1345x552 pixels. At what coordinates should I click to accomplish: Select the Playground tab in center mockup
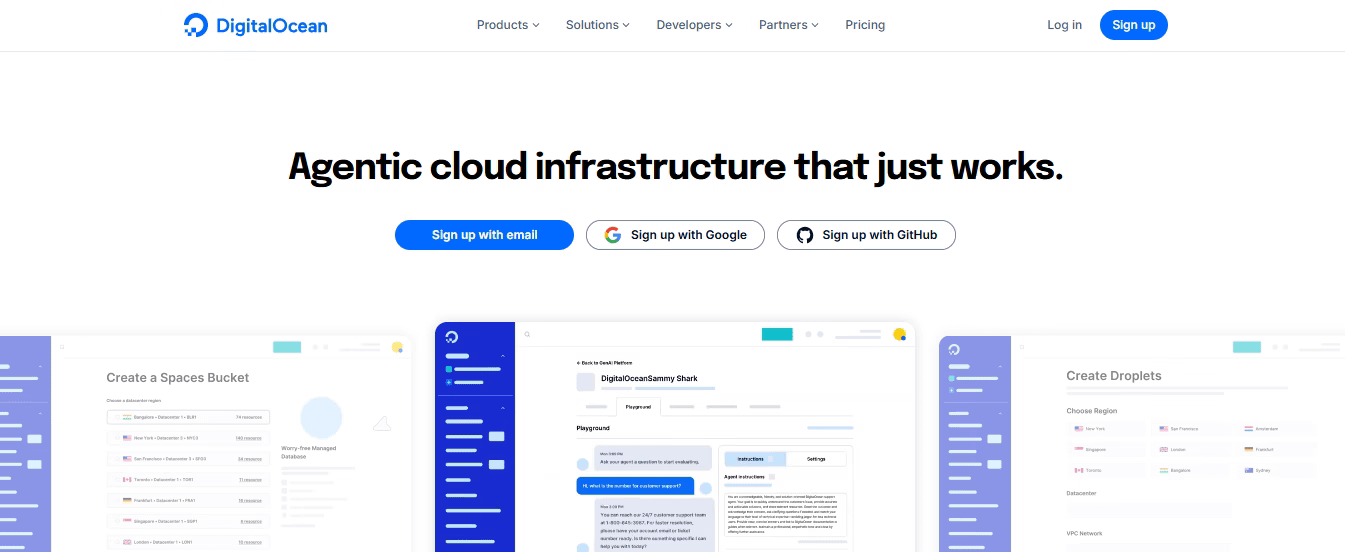click(638, 407)
